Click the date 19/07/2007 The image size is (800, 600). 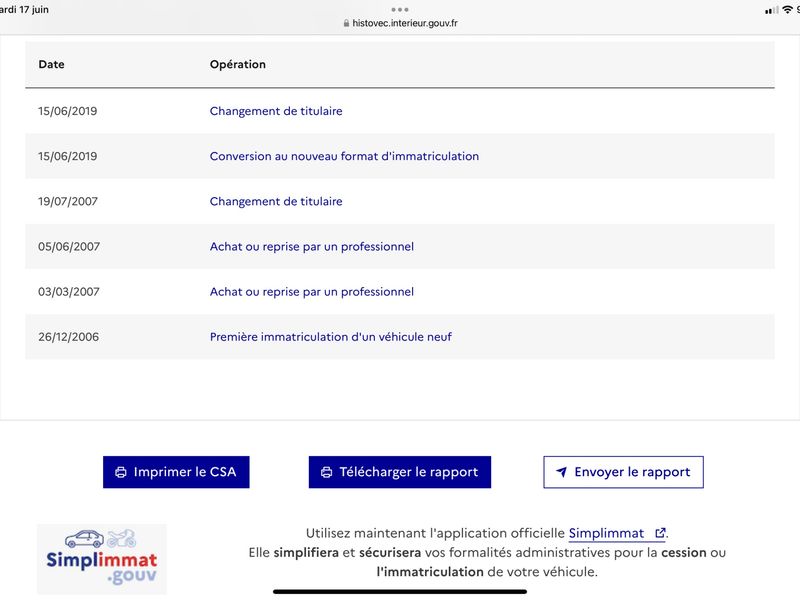tap(68, 202)
